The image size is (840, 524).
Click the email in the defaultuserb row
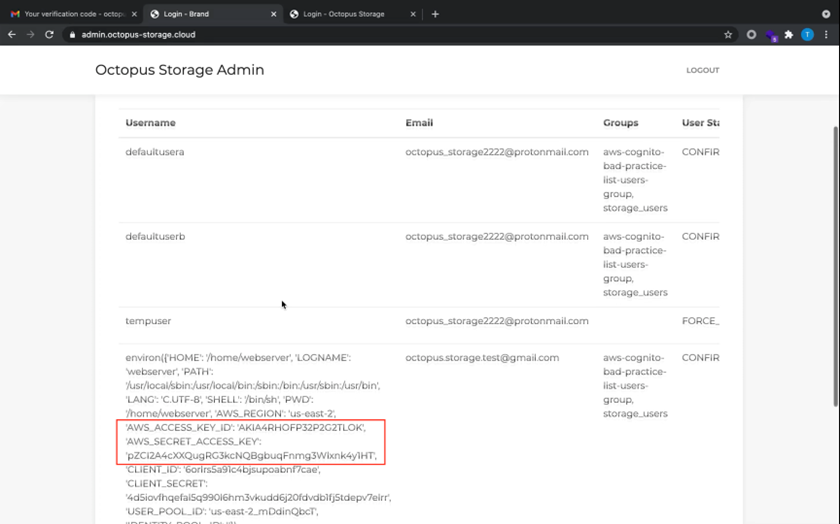[x=497, y=236]
